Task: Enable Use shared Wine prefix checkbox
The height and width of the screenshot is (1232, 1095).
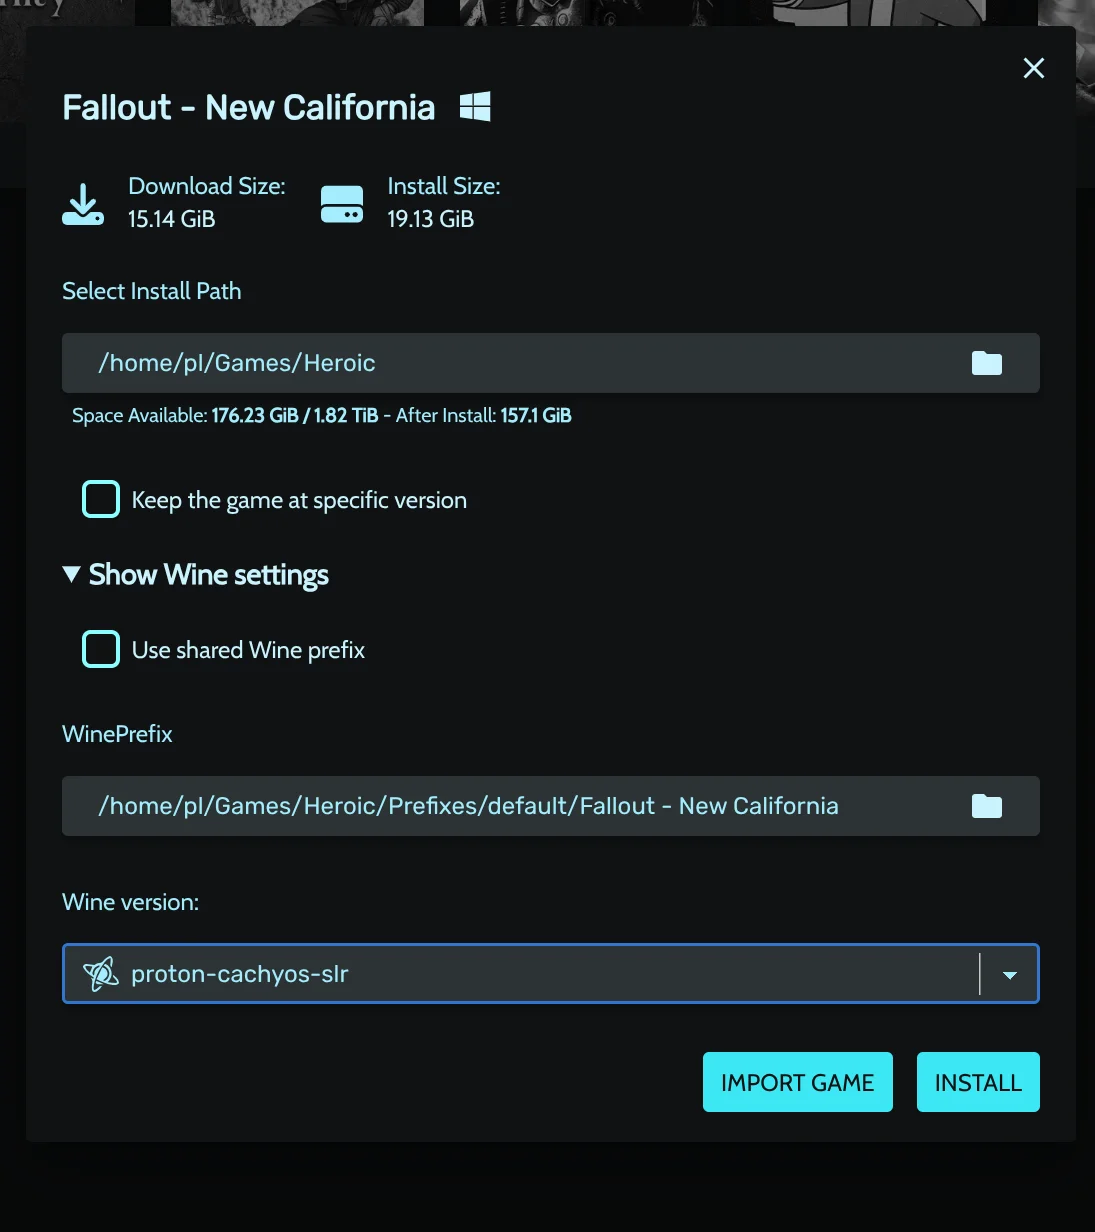Action: (101, 649)
